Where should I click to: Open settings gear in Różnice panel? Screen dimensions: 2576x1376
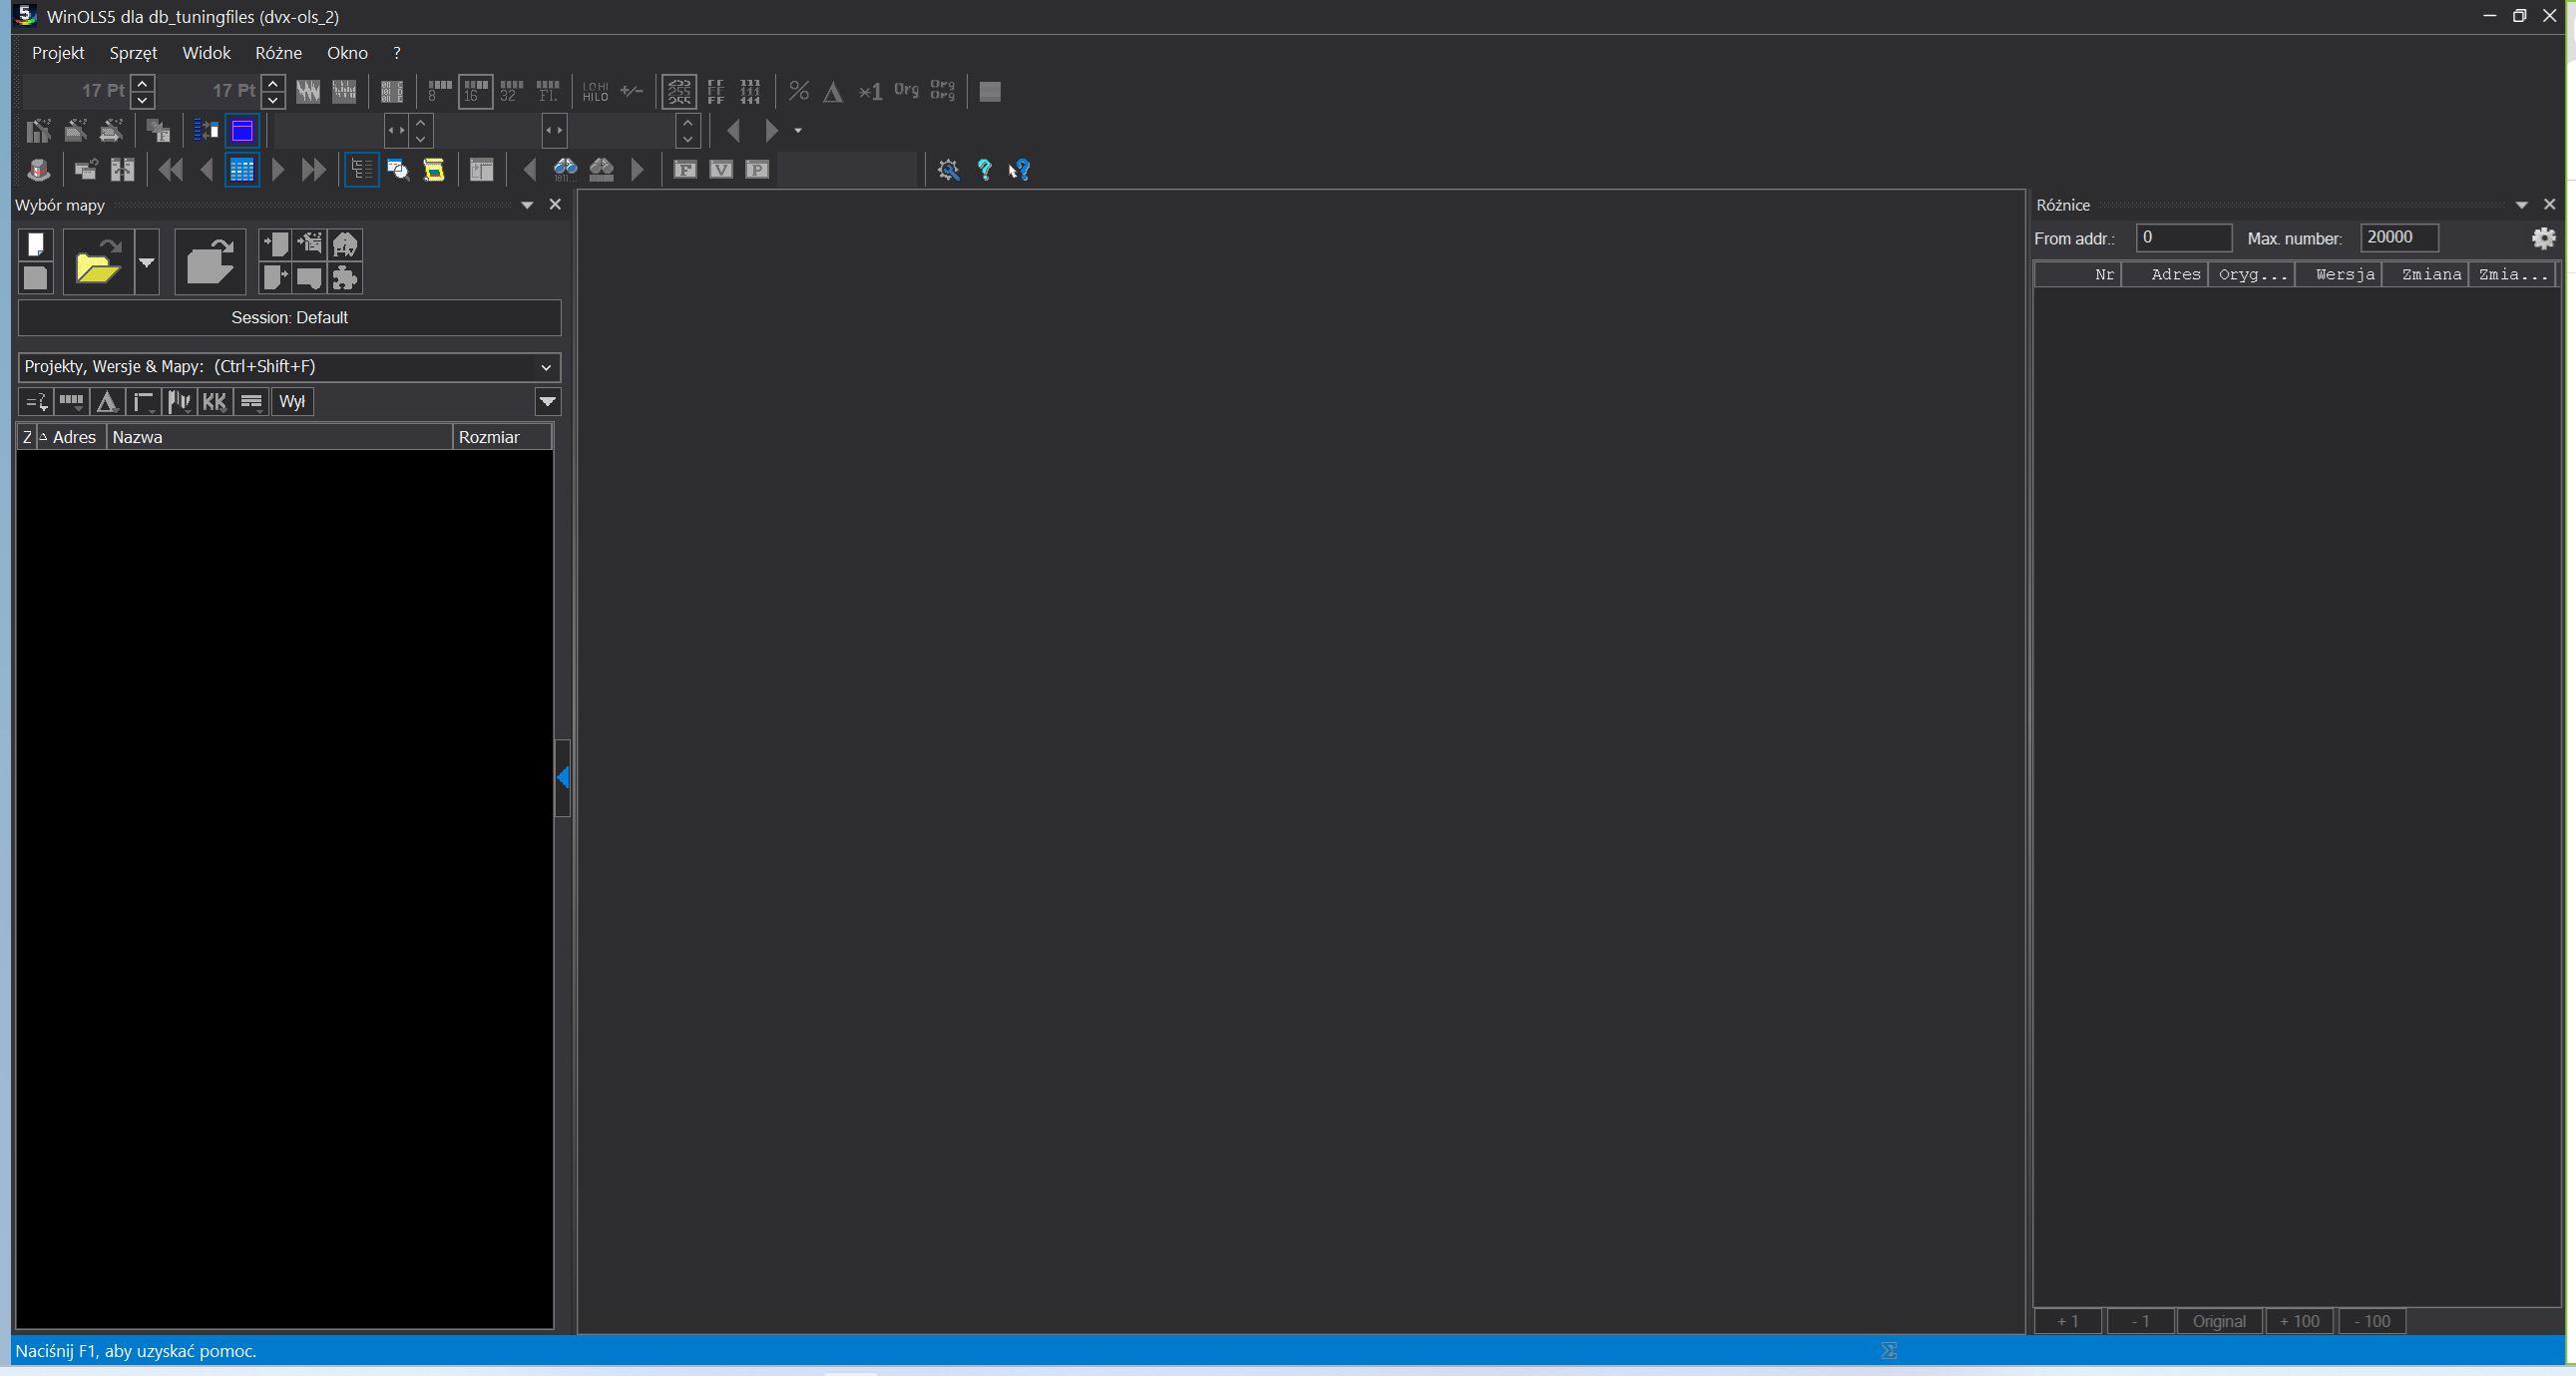point(2543,238)
